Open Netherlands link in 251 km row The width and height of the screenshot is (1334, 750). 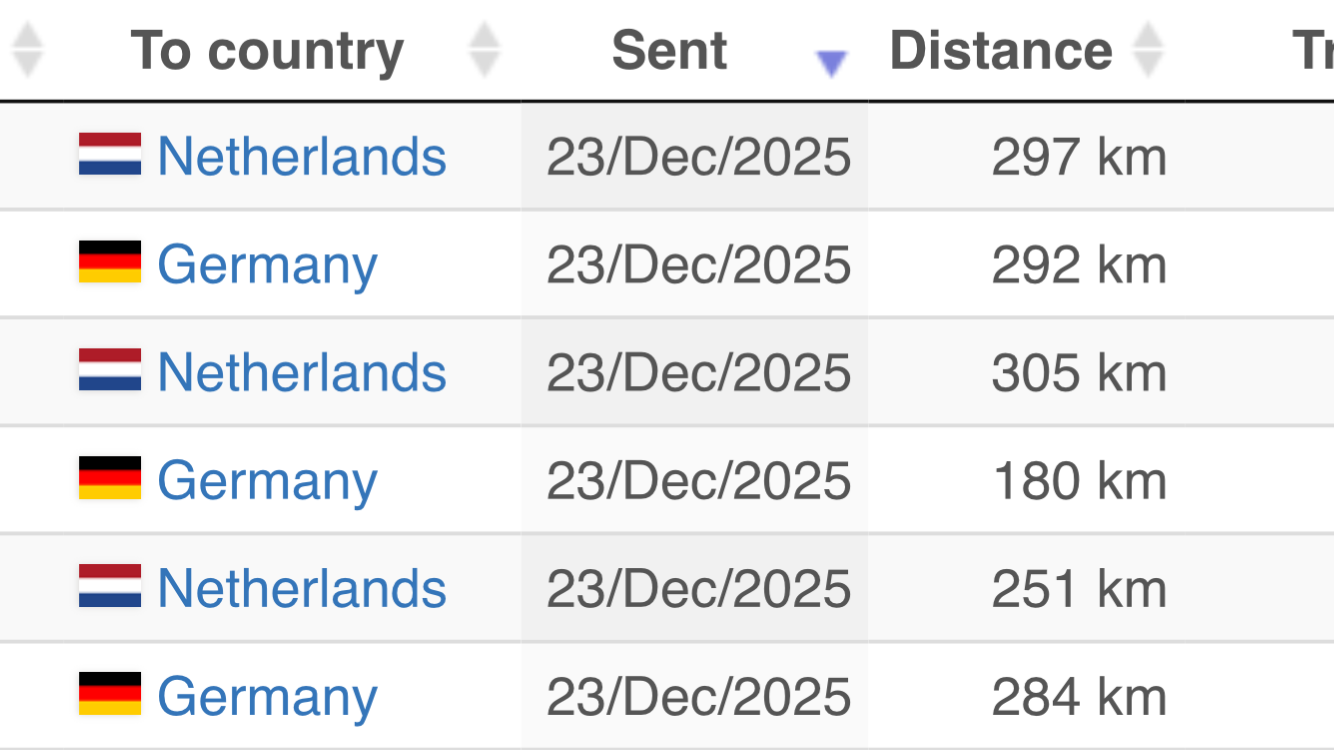pos(302,589)
